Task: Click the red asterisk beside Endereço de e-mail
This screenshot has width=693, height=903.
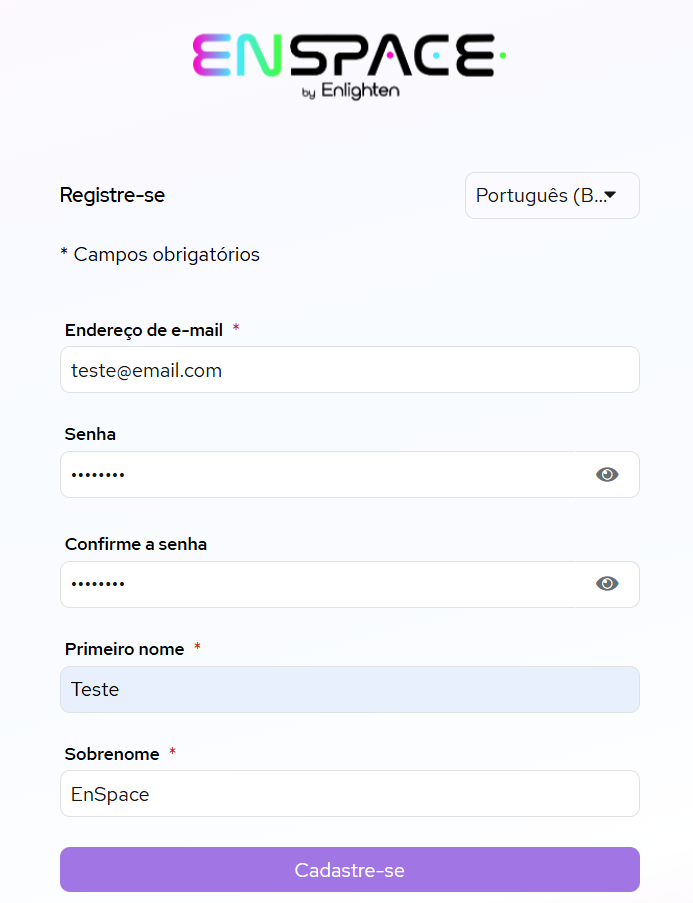Action: tap(236, 328)
